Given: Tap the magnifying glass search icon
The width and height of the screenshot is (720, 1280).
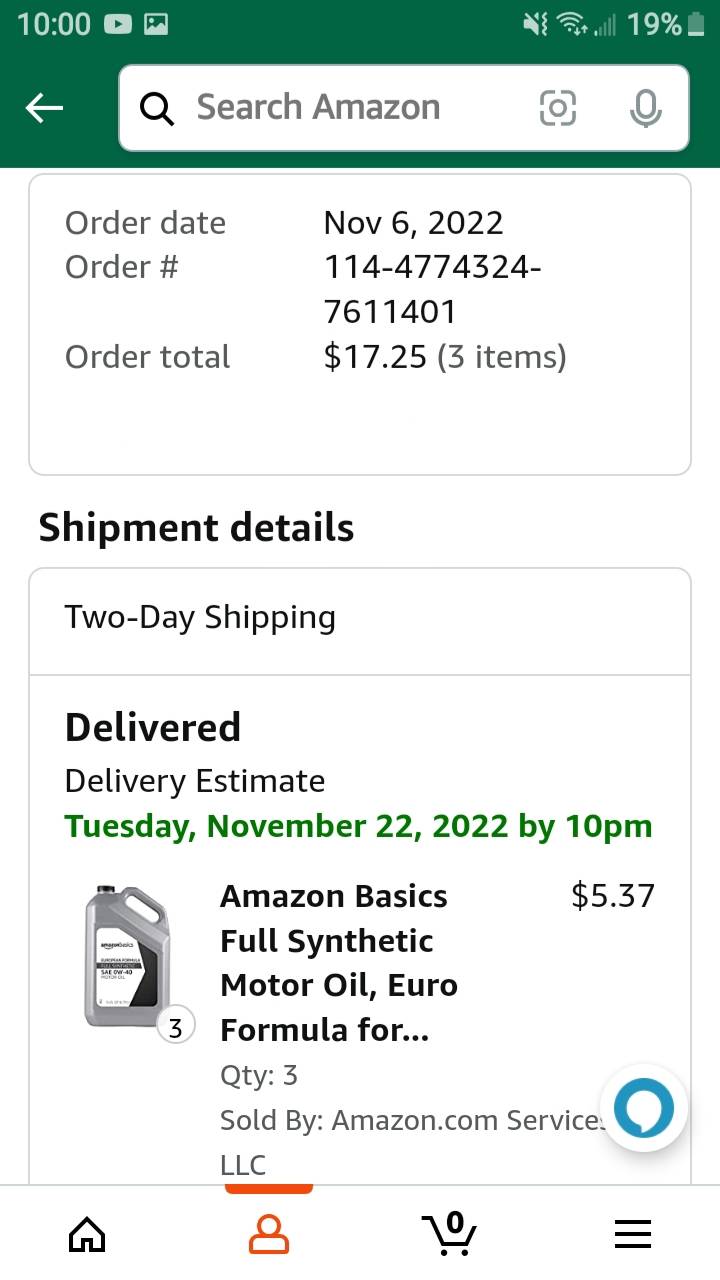Looking at the screenshot, I should pyautogui.click(x=157, y=108).
